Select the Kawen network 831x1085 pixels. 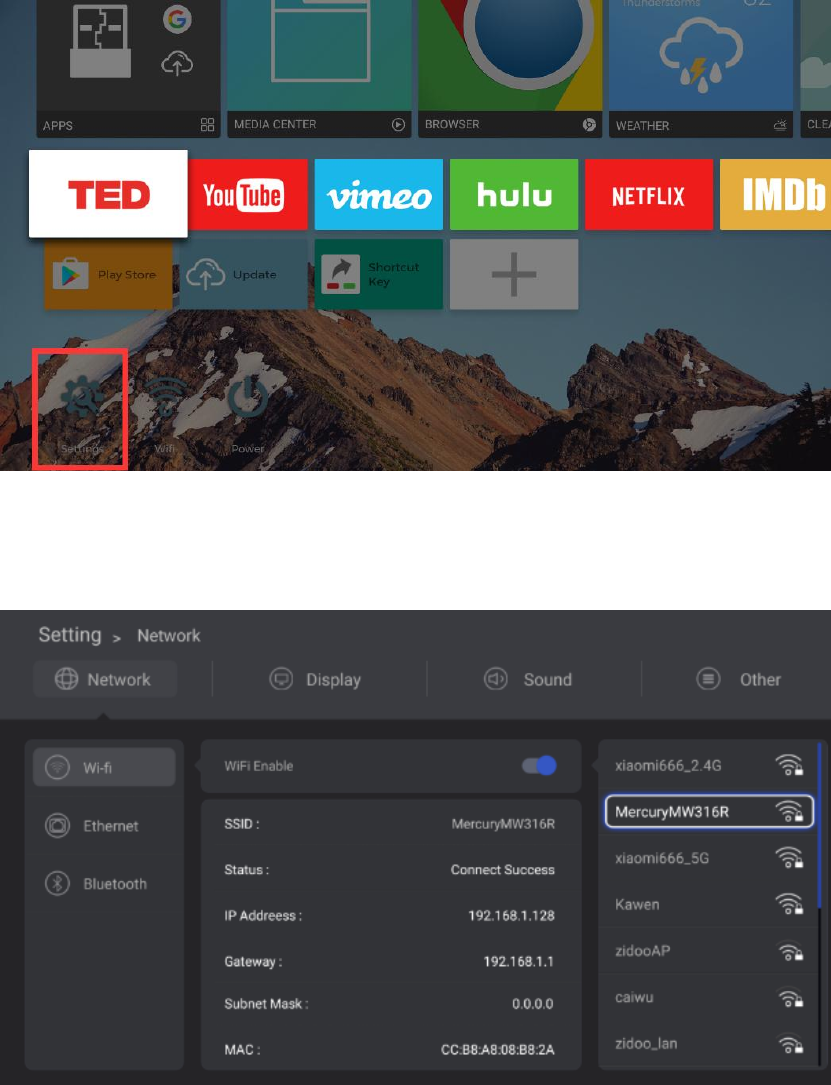[x=708, y=904]
